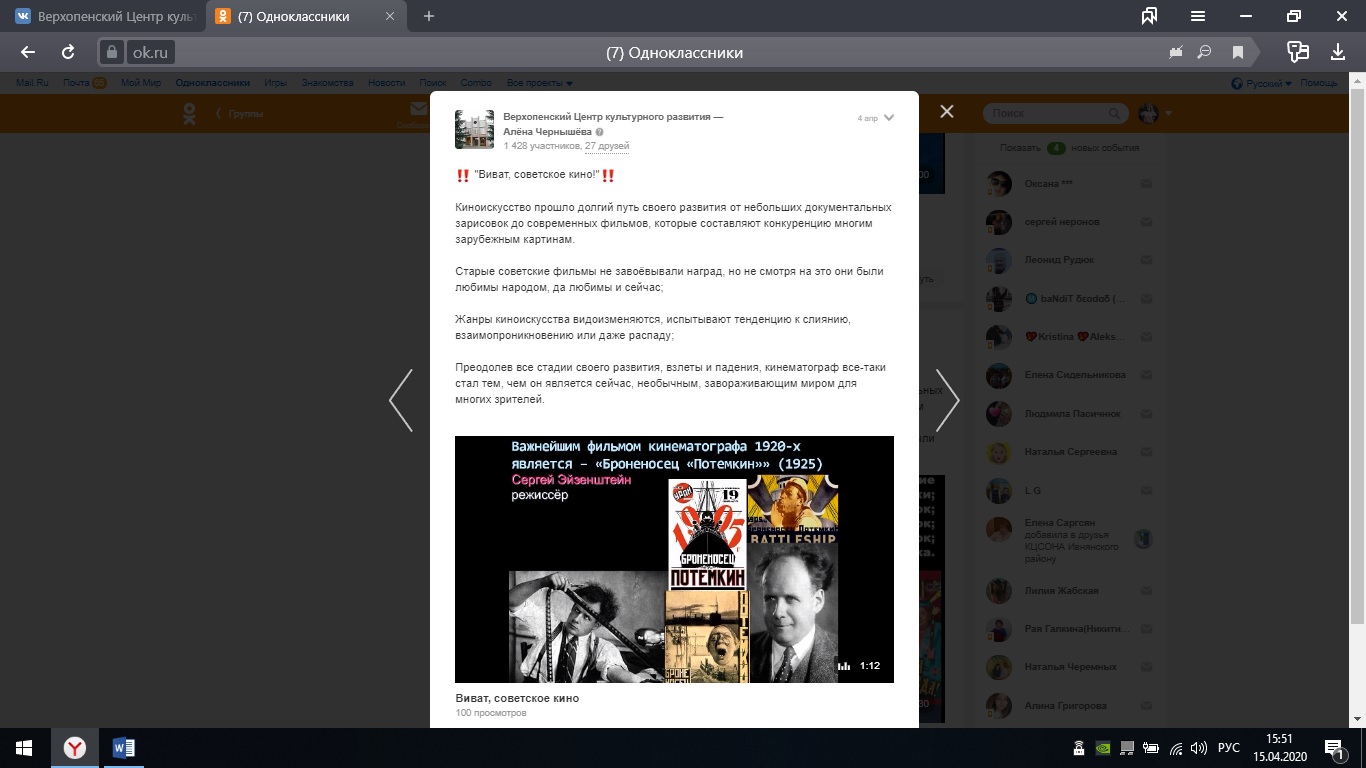Viewport: 1366px width, 768px height.
Task: Open the browser downloads icon
Action: point(1338,52)
